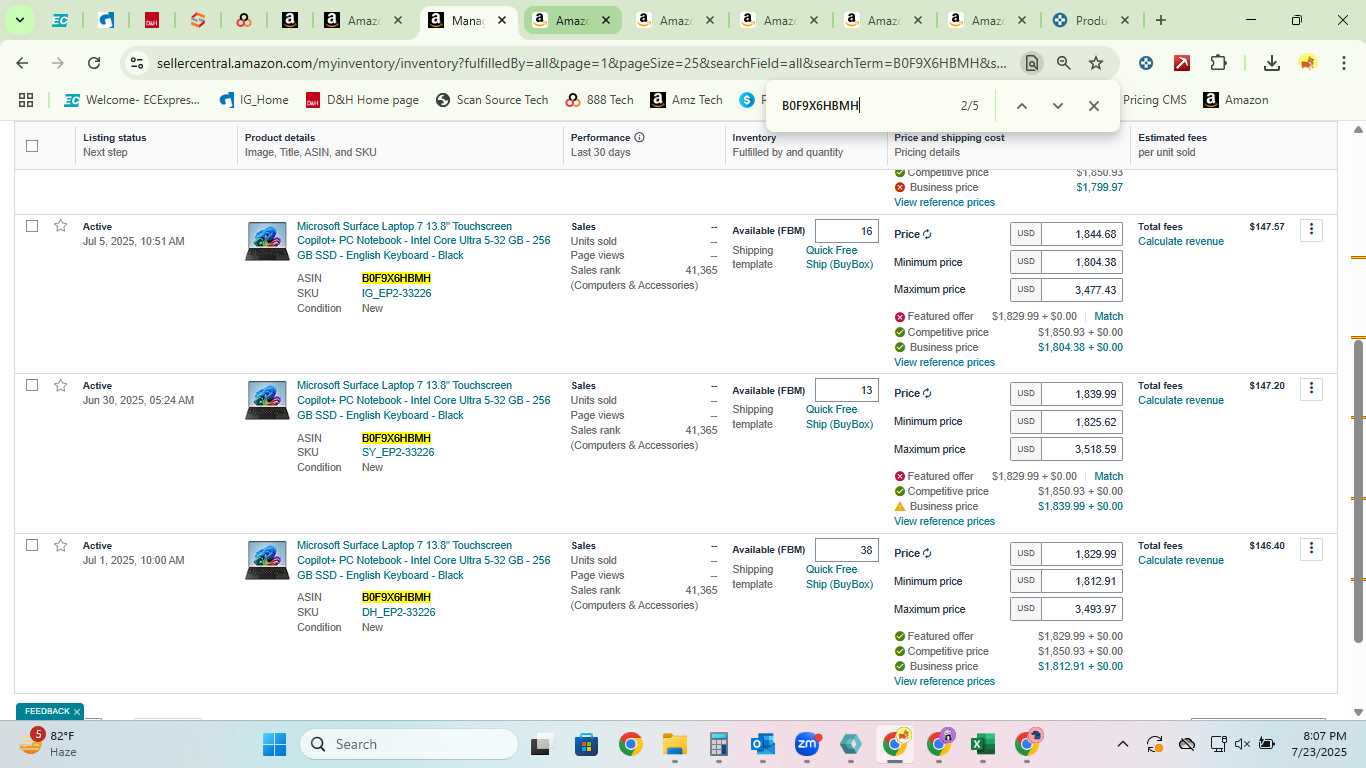Open Windows Start menu
The image size is (1366, 768).
coord(274,744)
